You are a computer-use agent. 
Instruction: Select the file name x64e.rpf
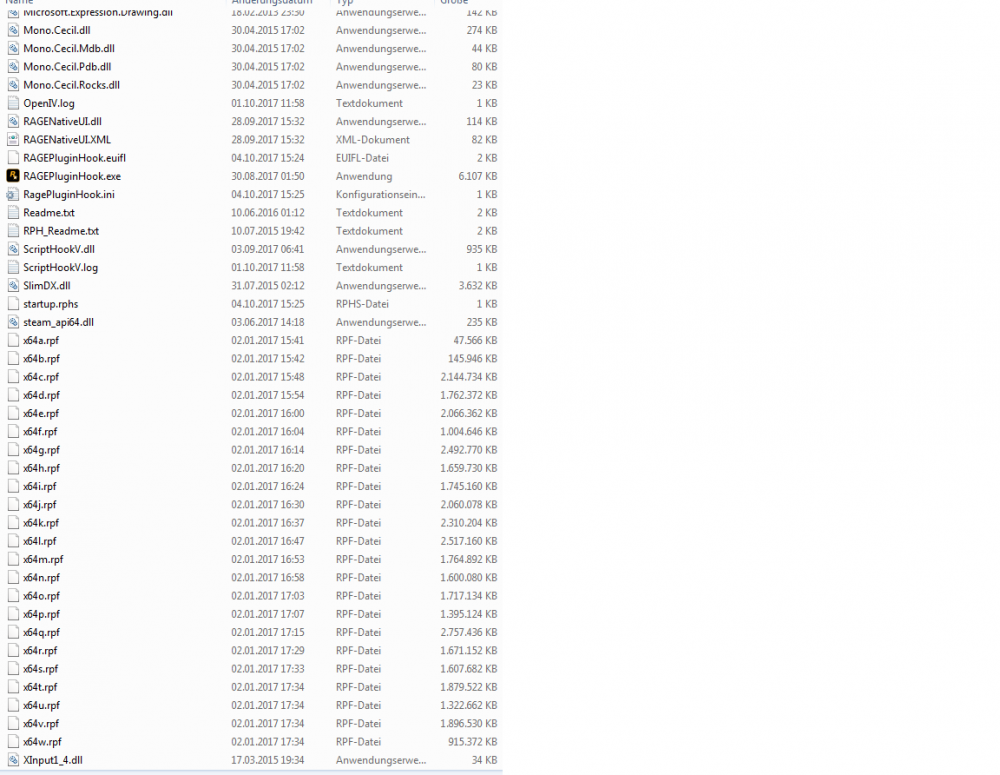(x=41, y=413)
